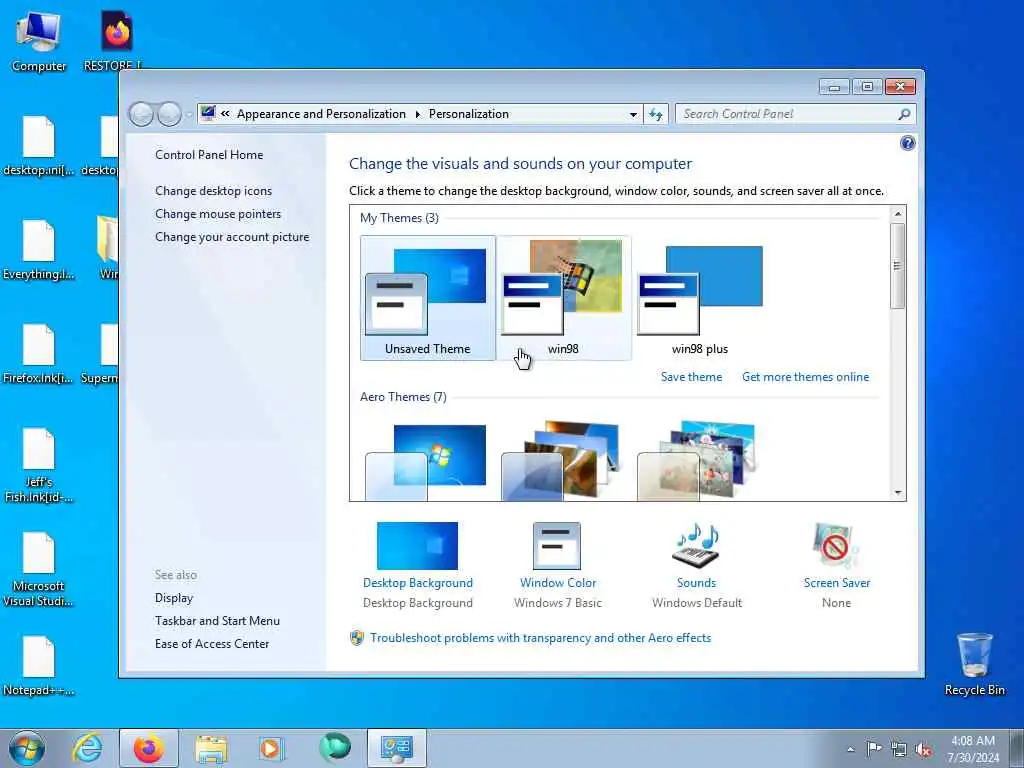Open the Window Color icon
This screenshot has height=768, width=1024.
(x=557, y=546)
